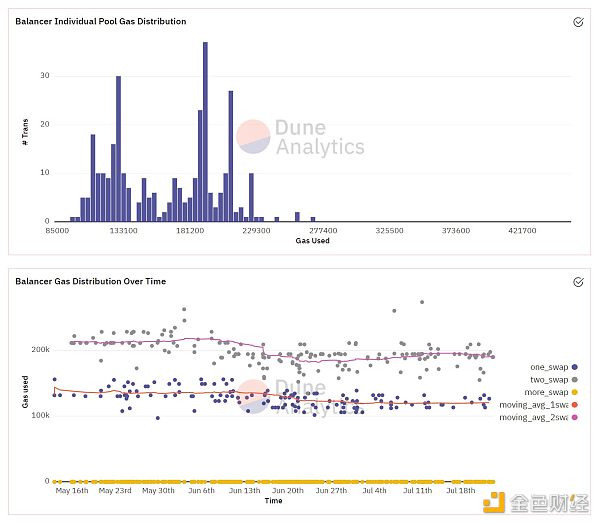Viewport: 600px width, 524px height.
Task: Toggle the one_swap series in the legend
Action: point(554,366)
